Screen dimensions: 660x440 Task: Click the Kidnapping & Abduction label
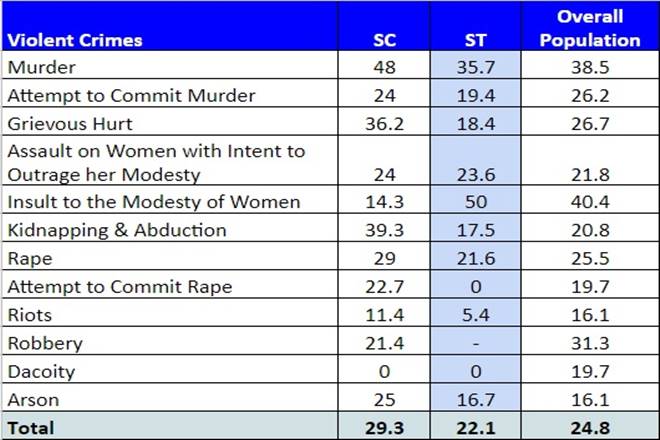click(x=116, y=230)
